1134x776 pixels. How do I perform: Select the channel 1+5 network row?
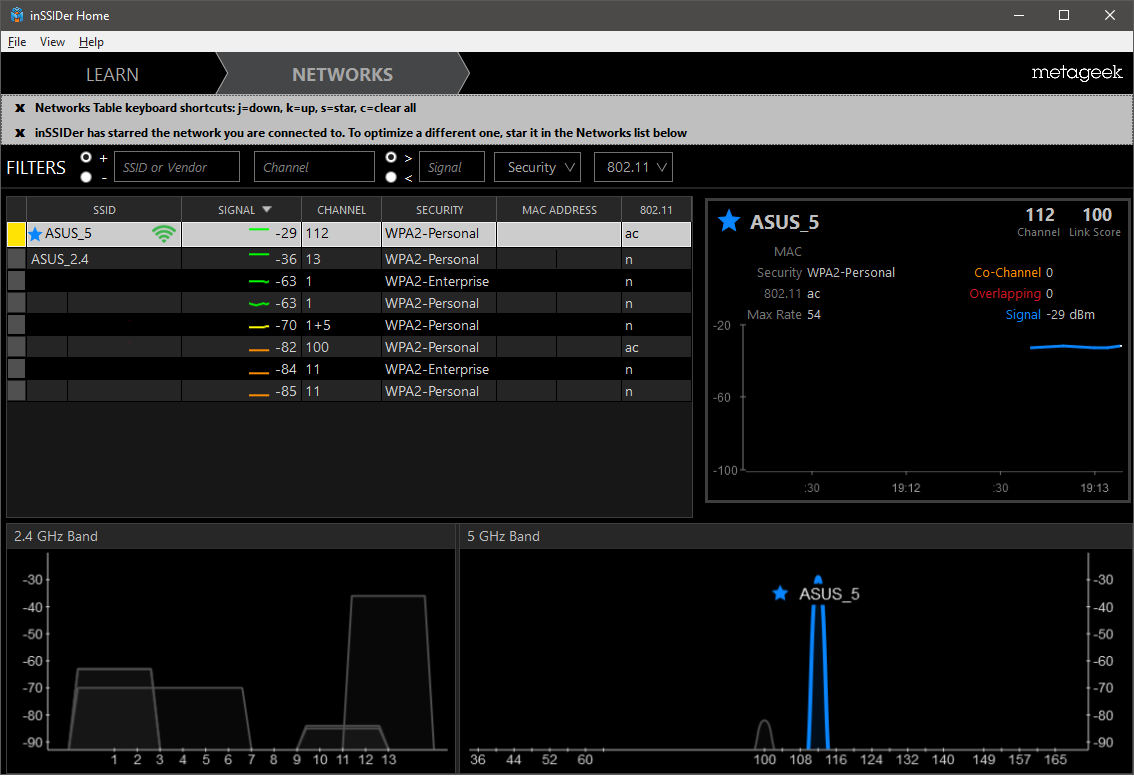click(349, 325)
